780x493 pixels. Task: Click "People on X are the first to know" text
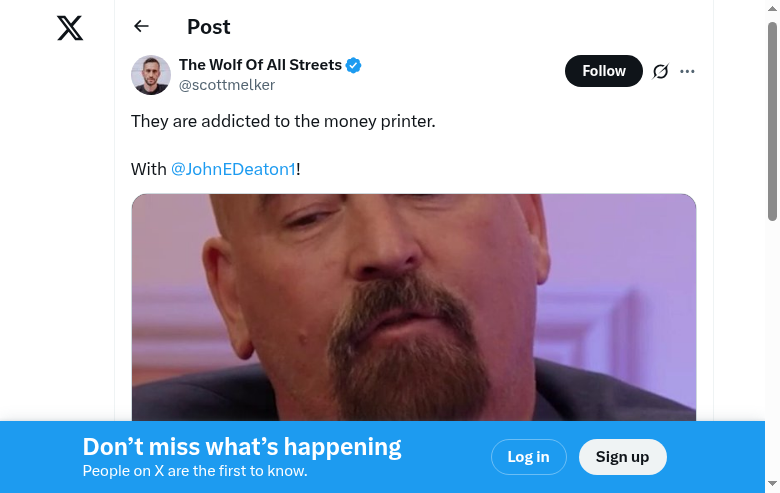pyautogui.click(x=195, y=471)
